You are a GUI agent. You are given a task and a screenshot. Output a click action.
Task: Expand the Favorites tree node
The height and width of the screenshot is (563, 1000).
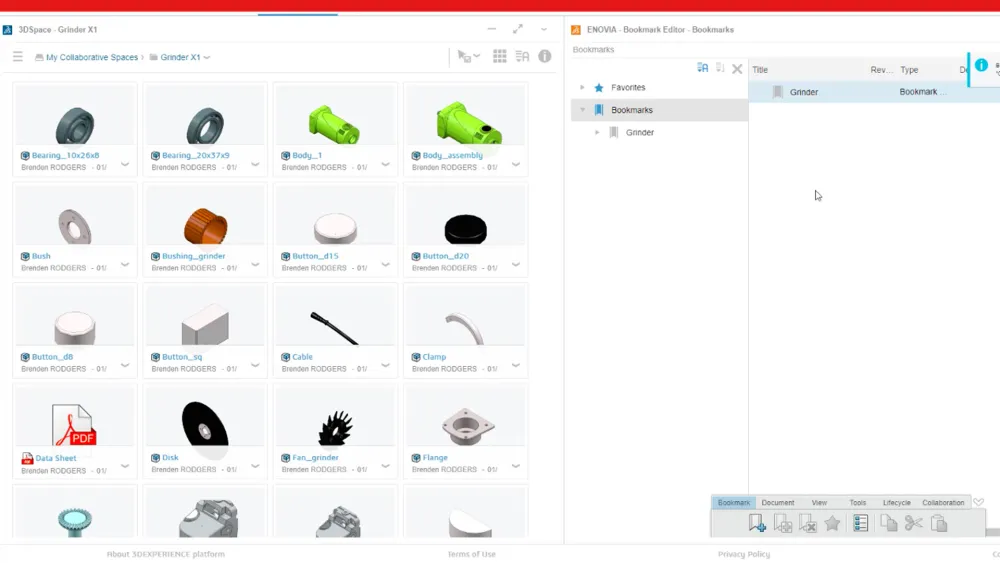point(582,87)
